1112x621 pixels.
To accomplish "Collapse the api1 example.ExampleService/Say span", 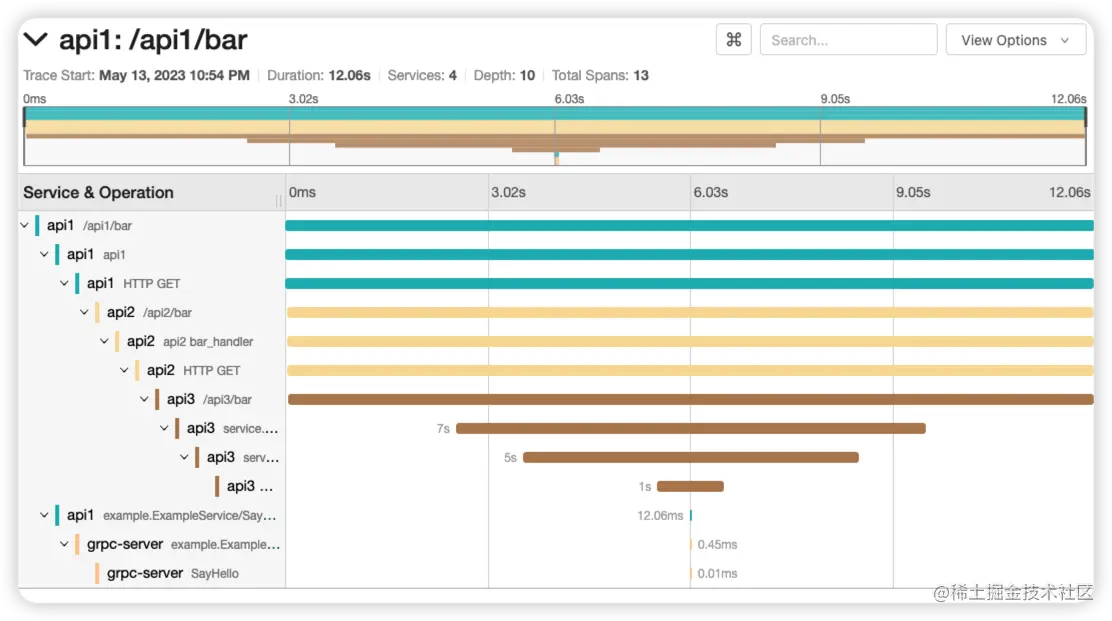I will click(44, 515).
